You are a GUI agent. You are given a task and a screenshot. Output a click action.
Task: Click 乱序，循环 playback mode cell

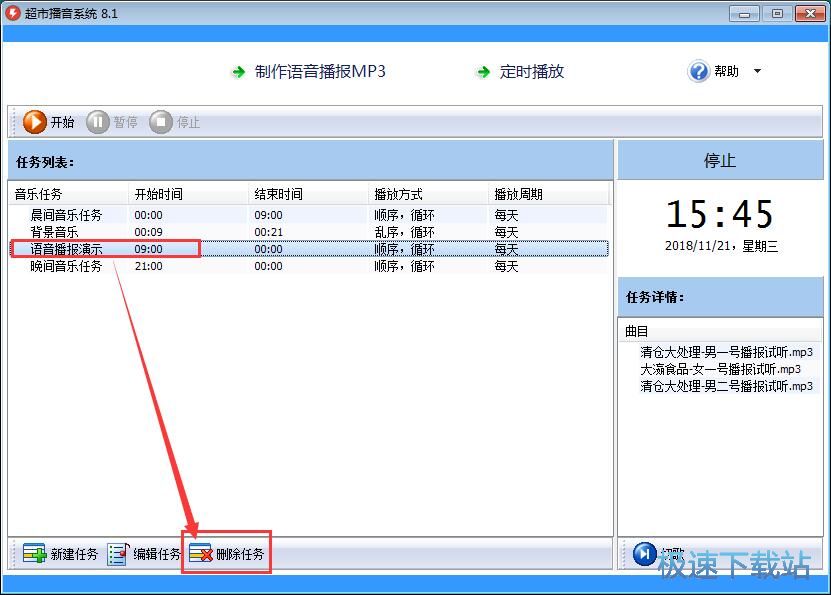click(404, 232)
